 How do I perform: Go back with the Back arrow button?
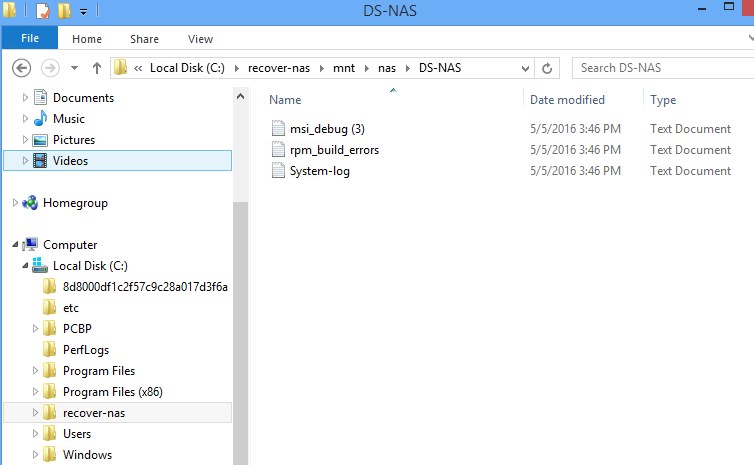(x=21, y=68)
